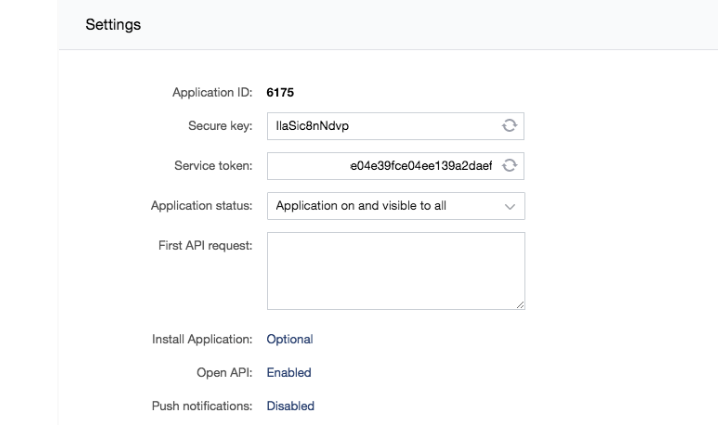Click the 'Push notifications:' label
Viewport: 718px width, 425px height.
tap(202, 406)
